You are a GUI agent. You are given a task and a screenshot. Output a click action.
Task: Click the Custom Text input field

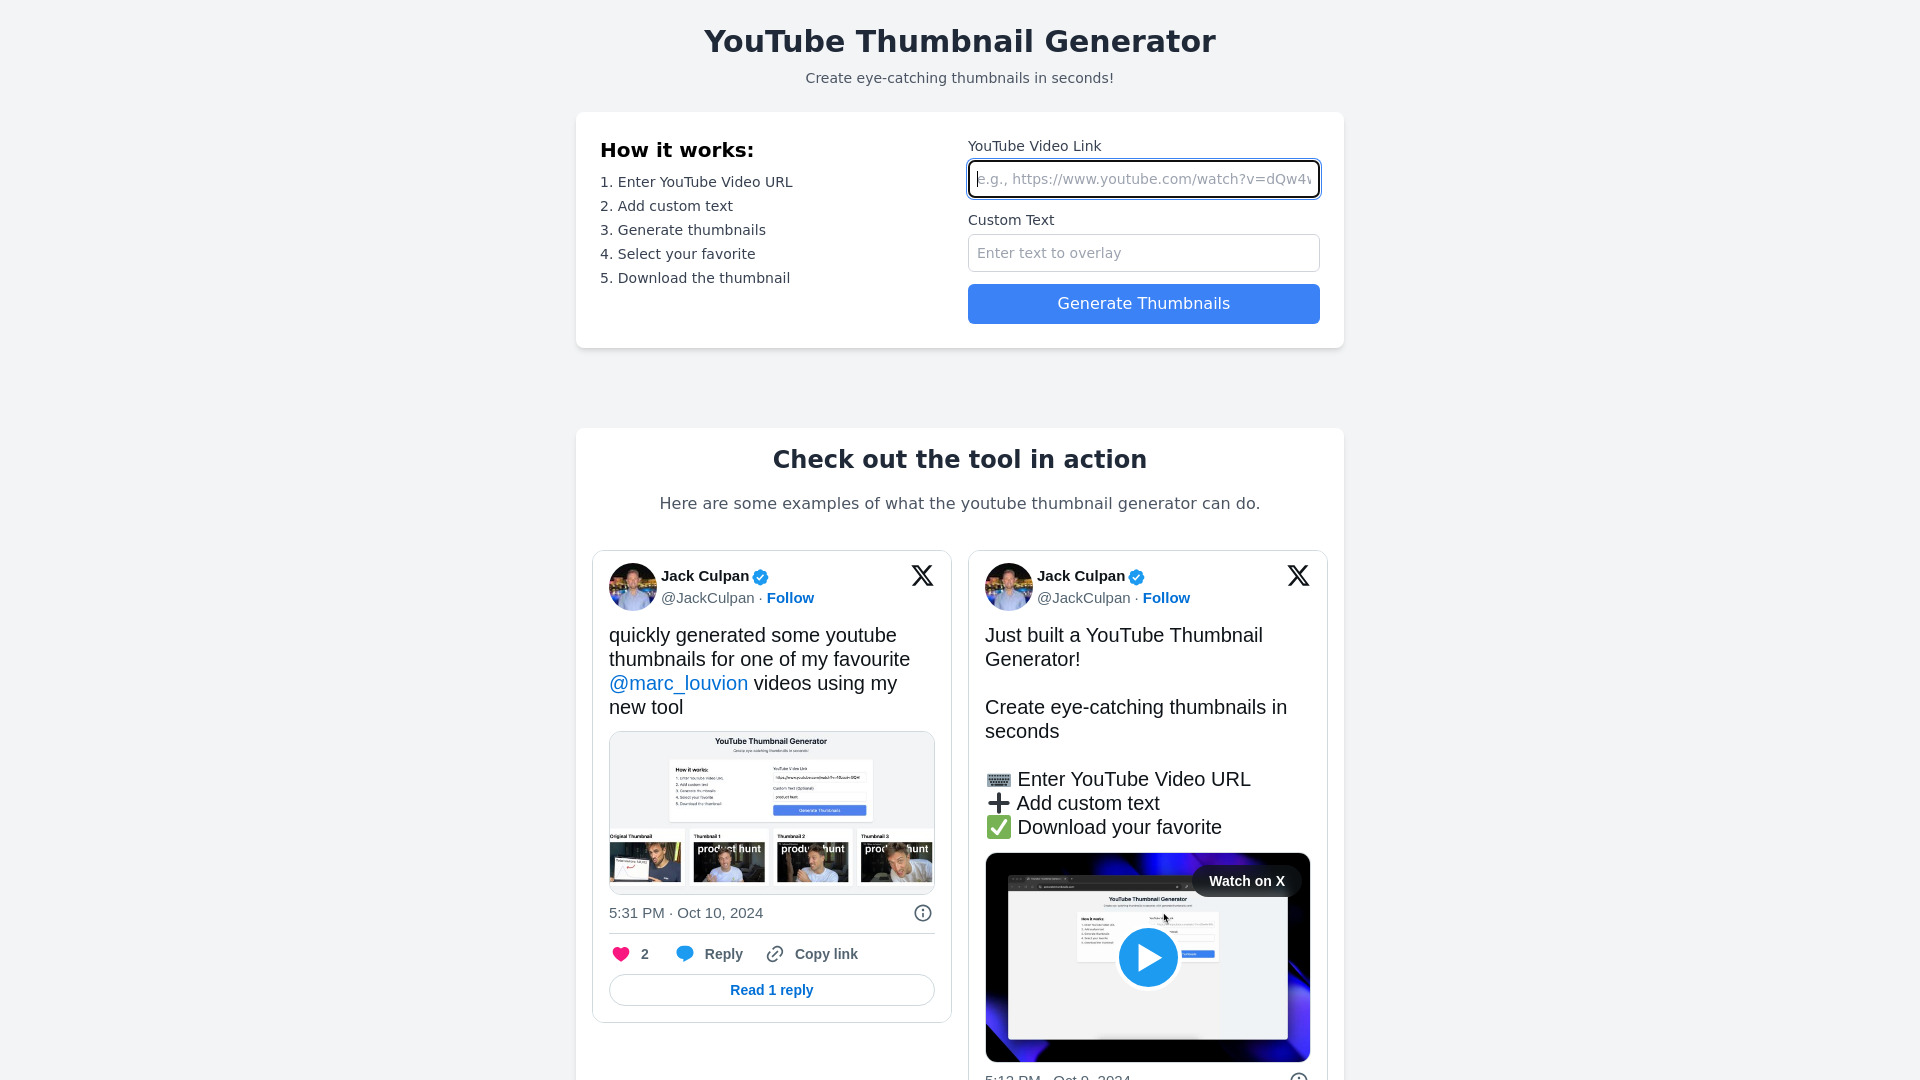pyautogui.click(x=1143, y=253)
